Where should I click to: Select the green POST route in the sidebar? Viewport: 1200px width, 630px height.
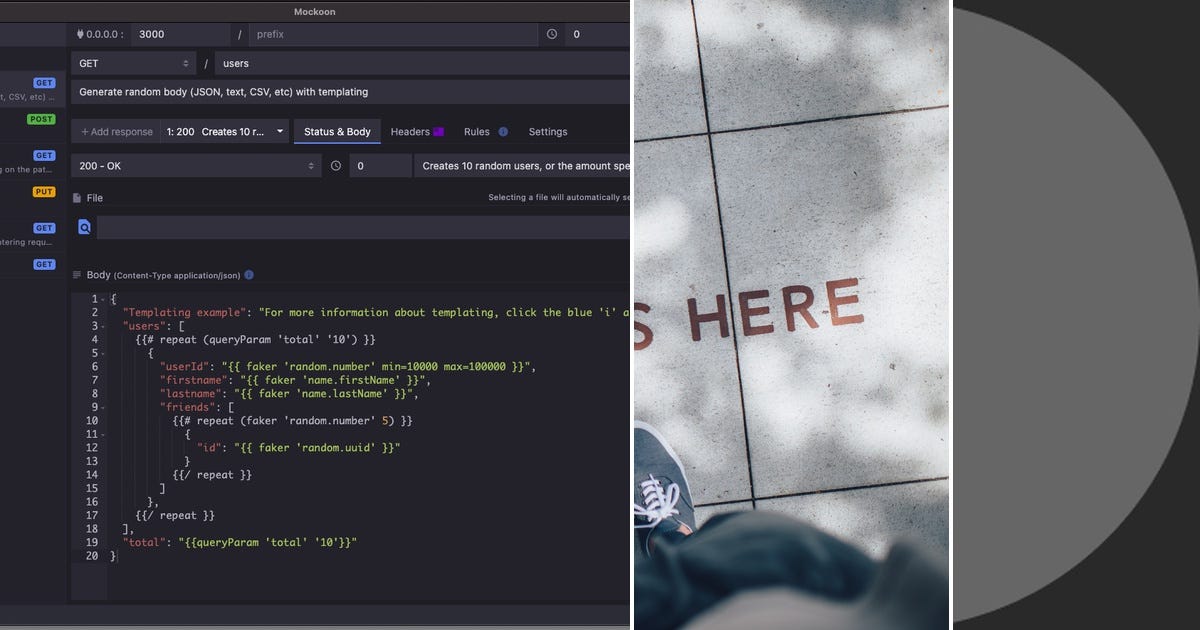point(40,118)
